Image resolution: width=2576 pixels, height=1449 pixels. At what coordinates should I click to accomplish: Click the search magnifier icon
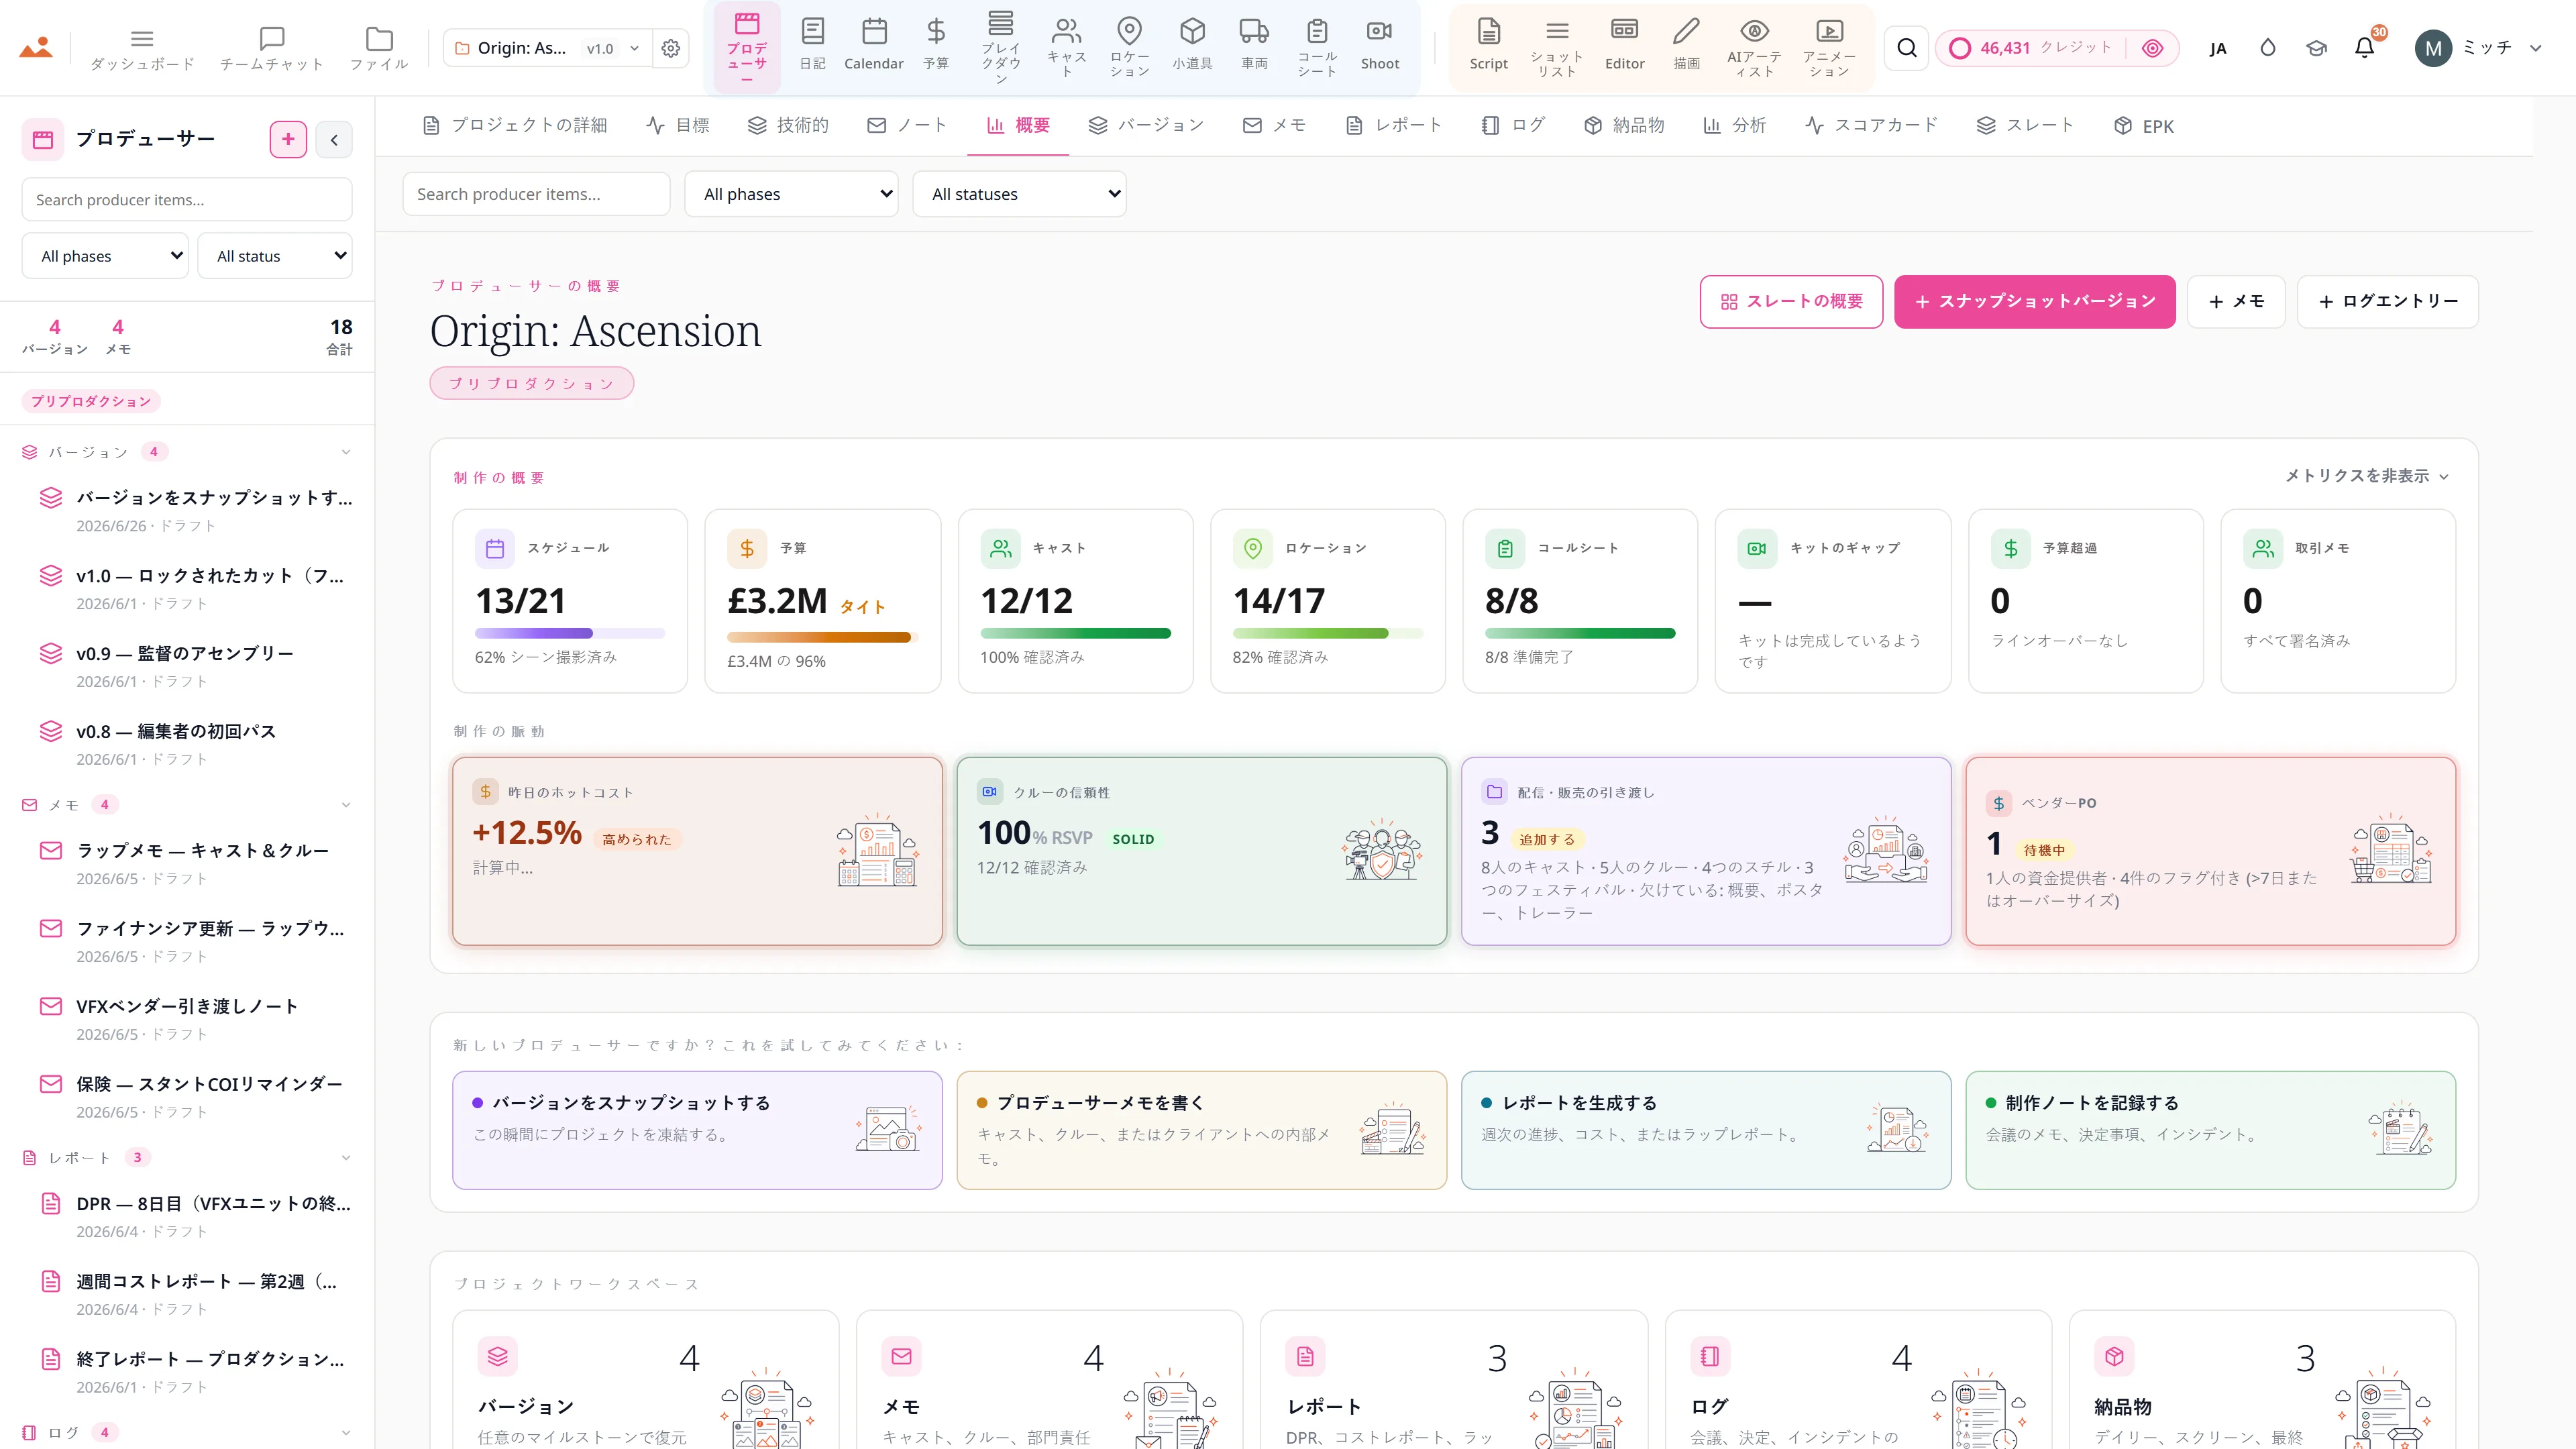[1907, 48]
